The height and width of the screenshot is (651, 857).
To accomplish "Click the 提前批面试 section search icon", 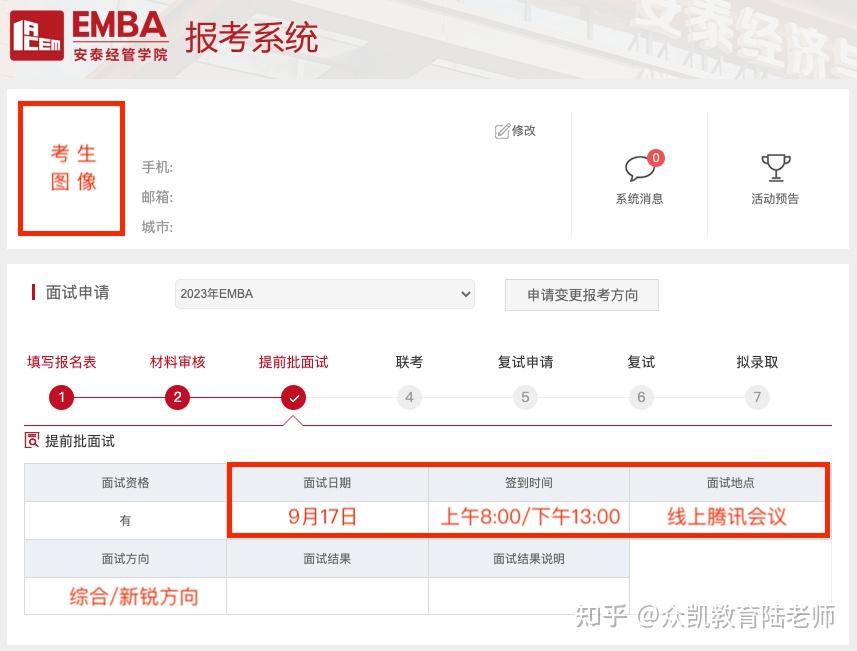I will 32,440.
